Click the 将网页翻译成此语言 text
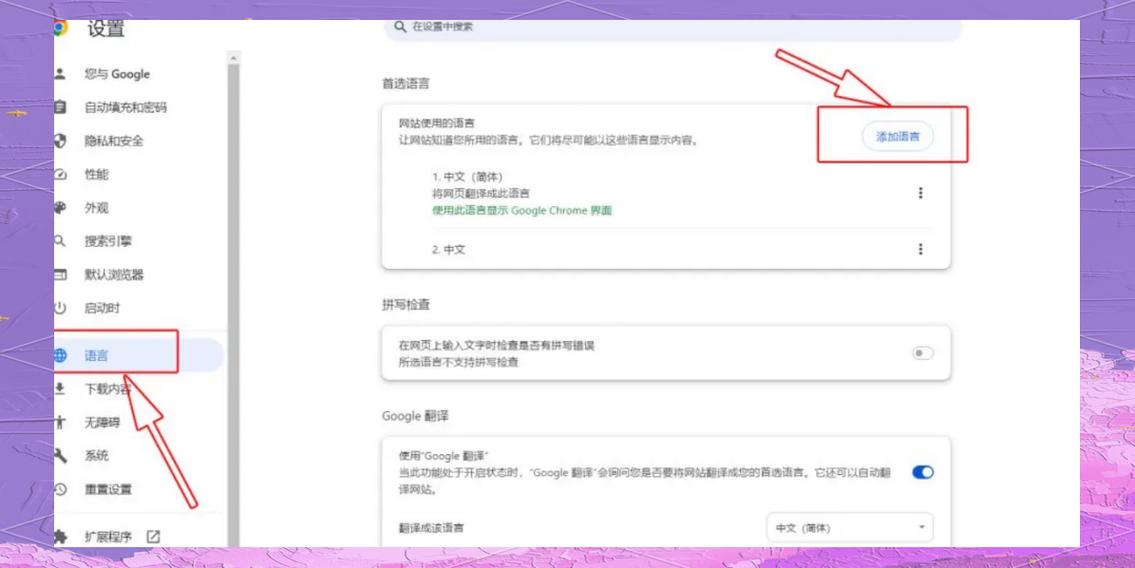The image size is (1135, 568). pos(481,193)
